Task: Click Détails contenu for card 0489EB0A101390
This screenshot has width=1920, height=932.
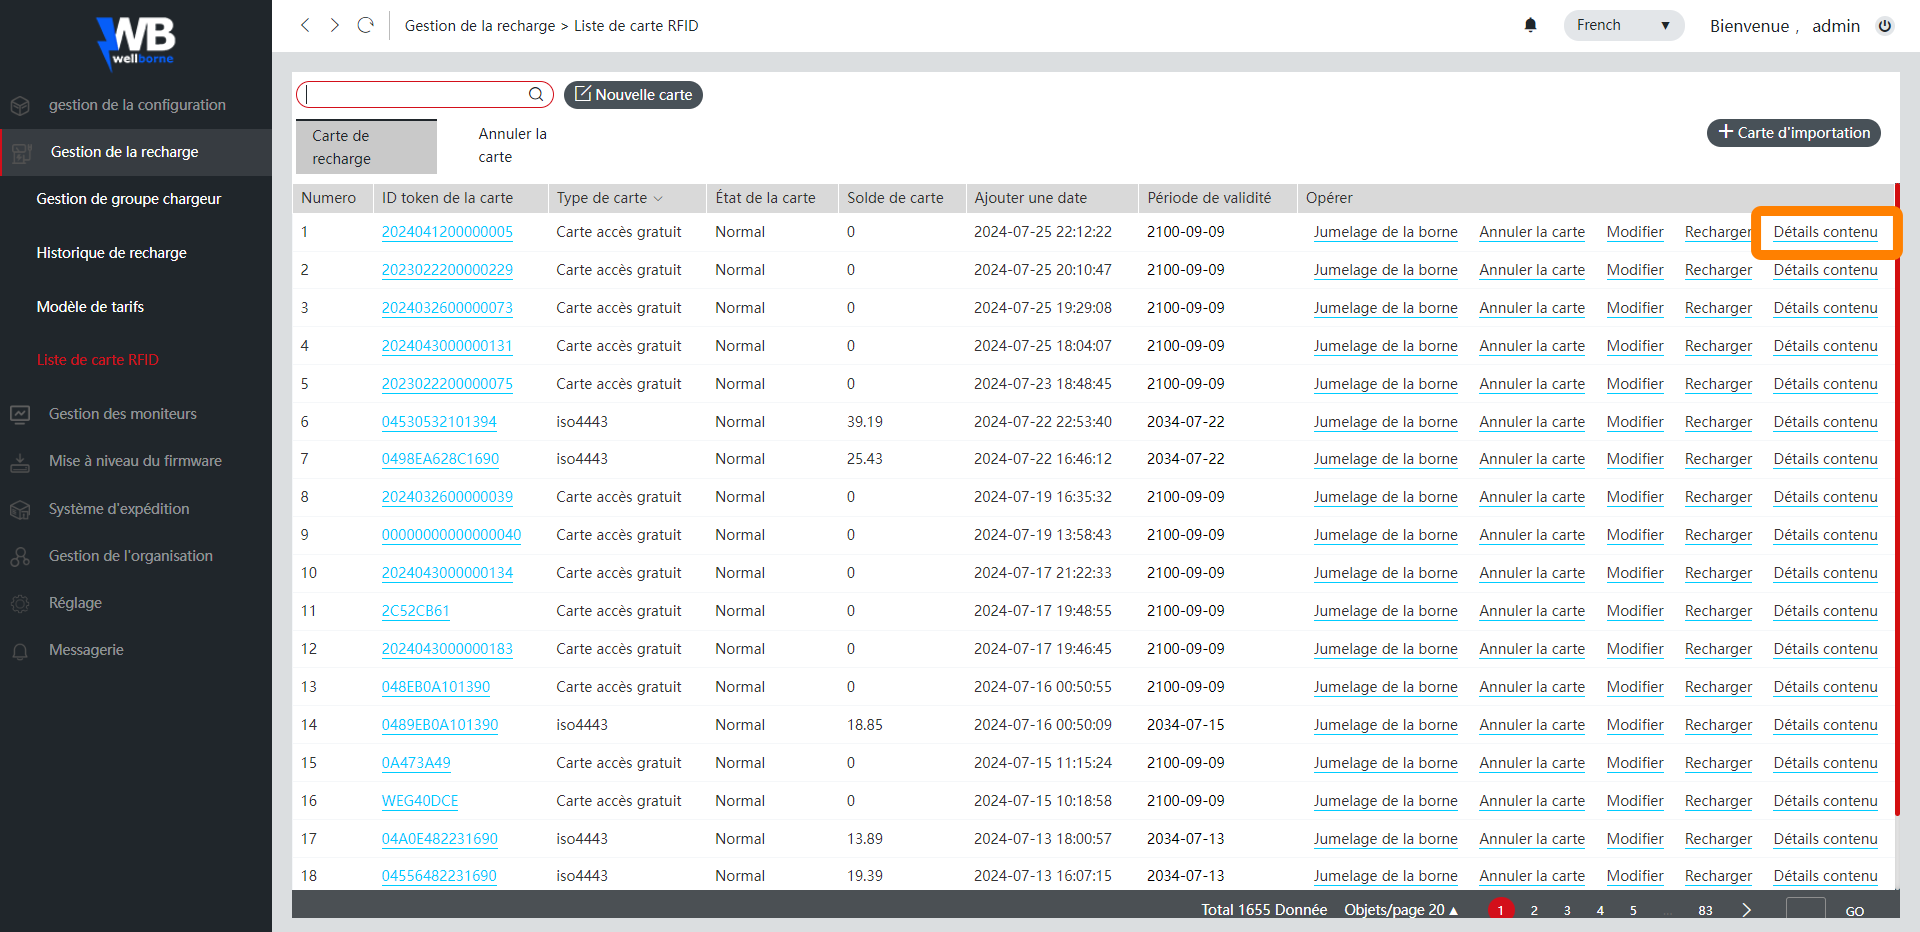Action: pos(1825,725)
